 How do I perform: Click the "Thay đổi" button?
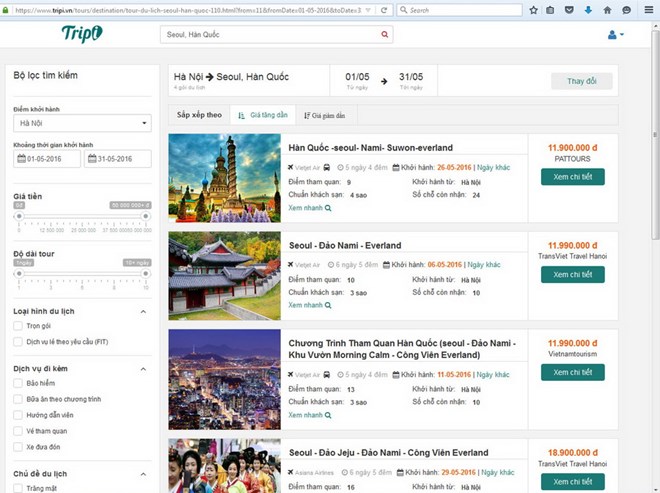[581, 81]
